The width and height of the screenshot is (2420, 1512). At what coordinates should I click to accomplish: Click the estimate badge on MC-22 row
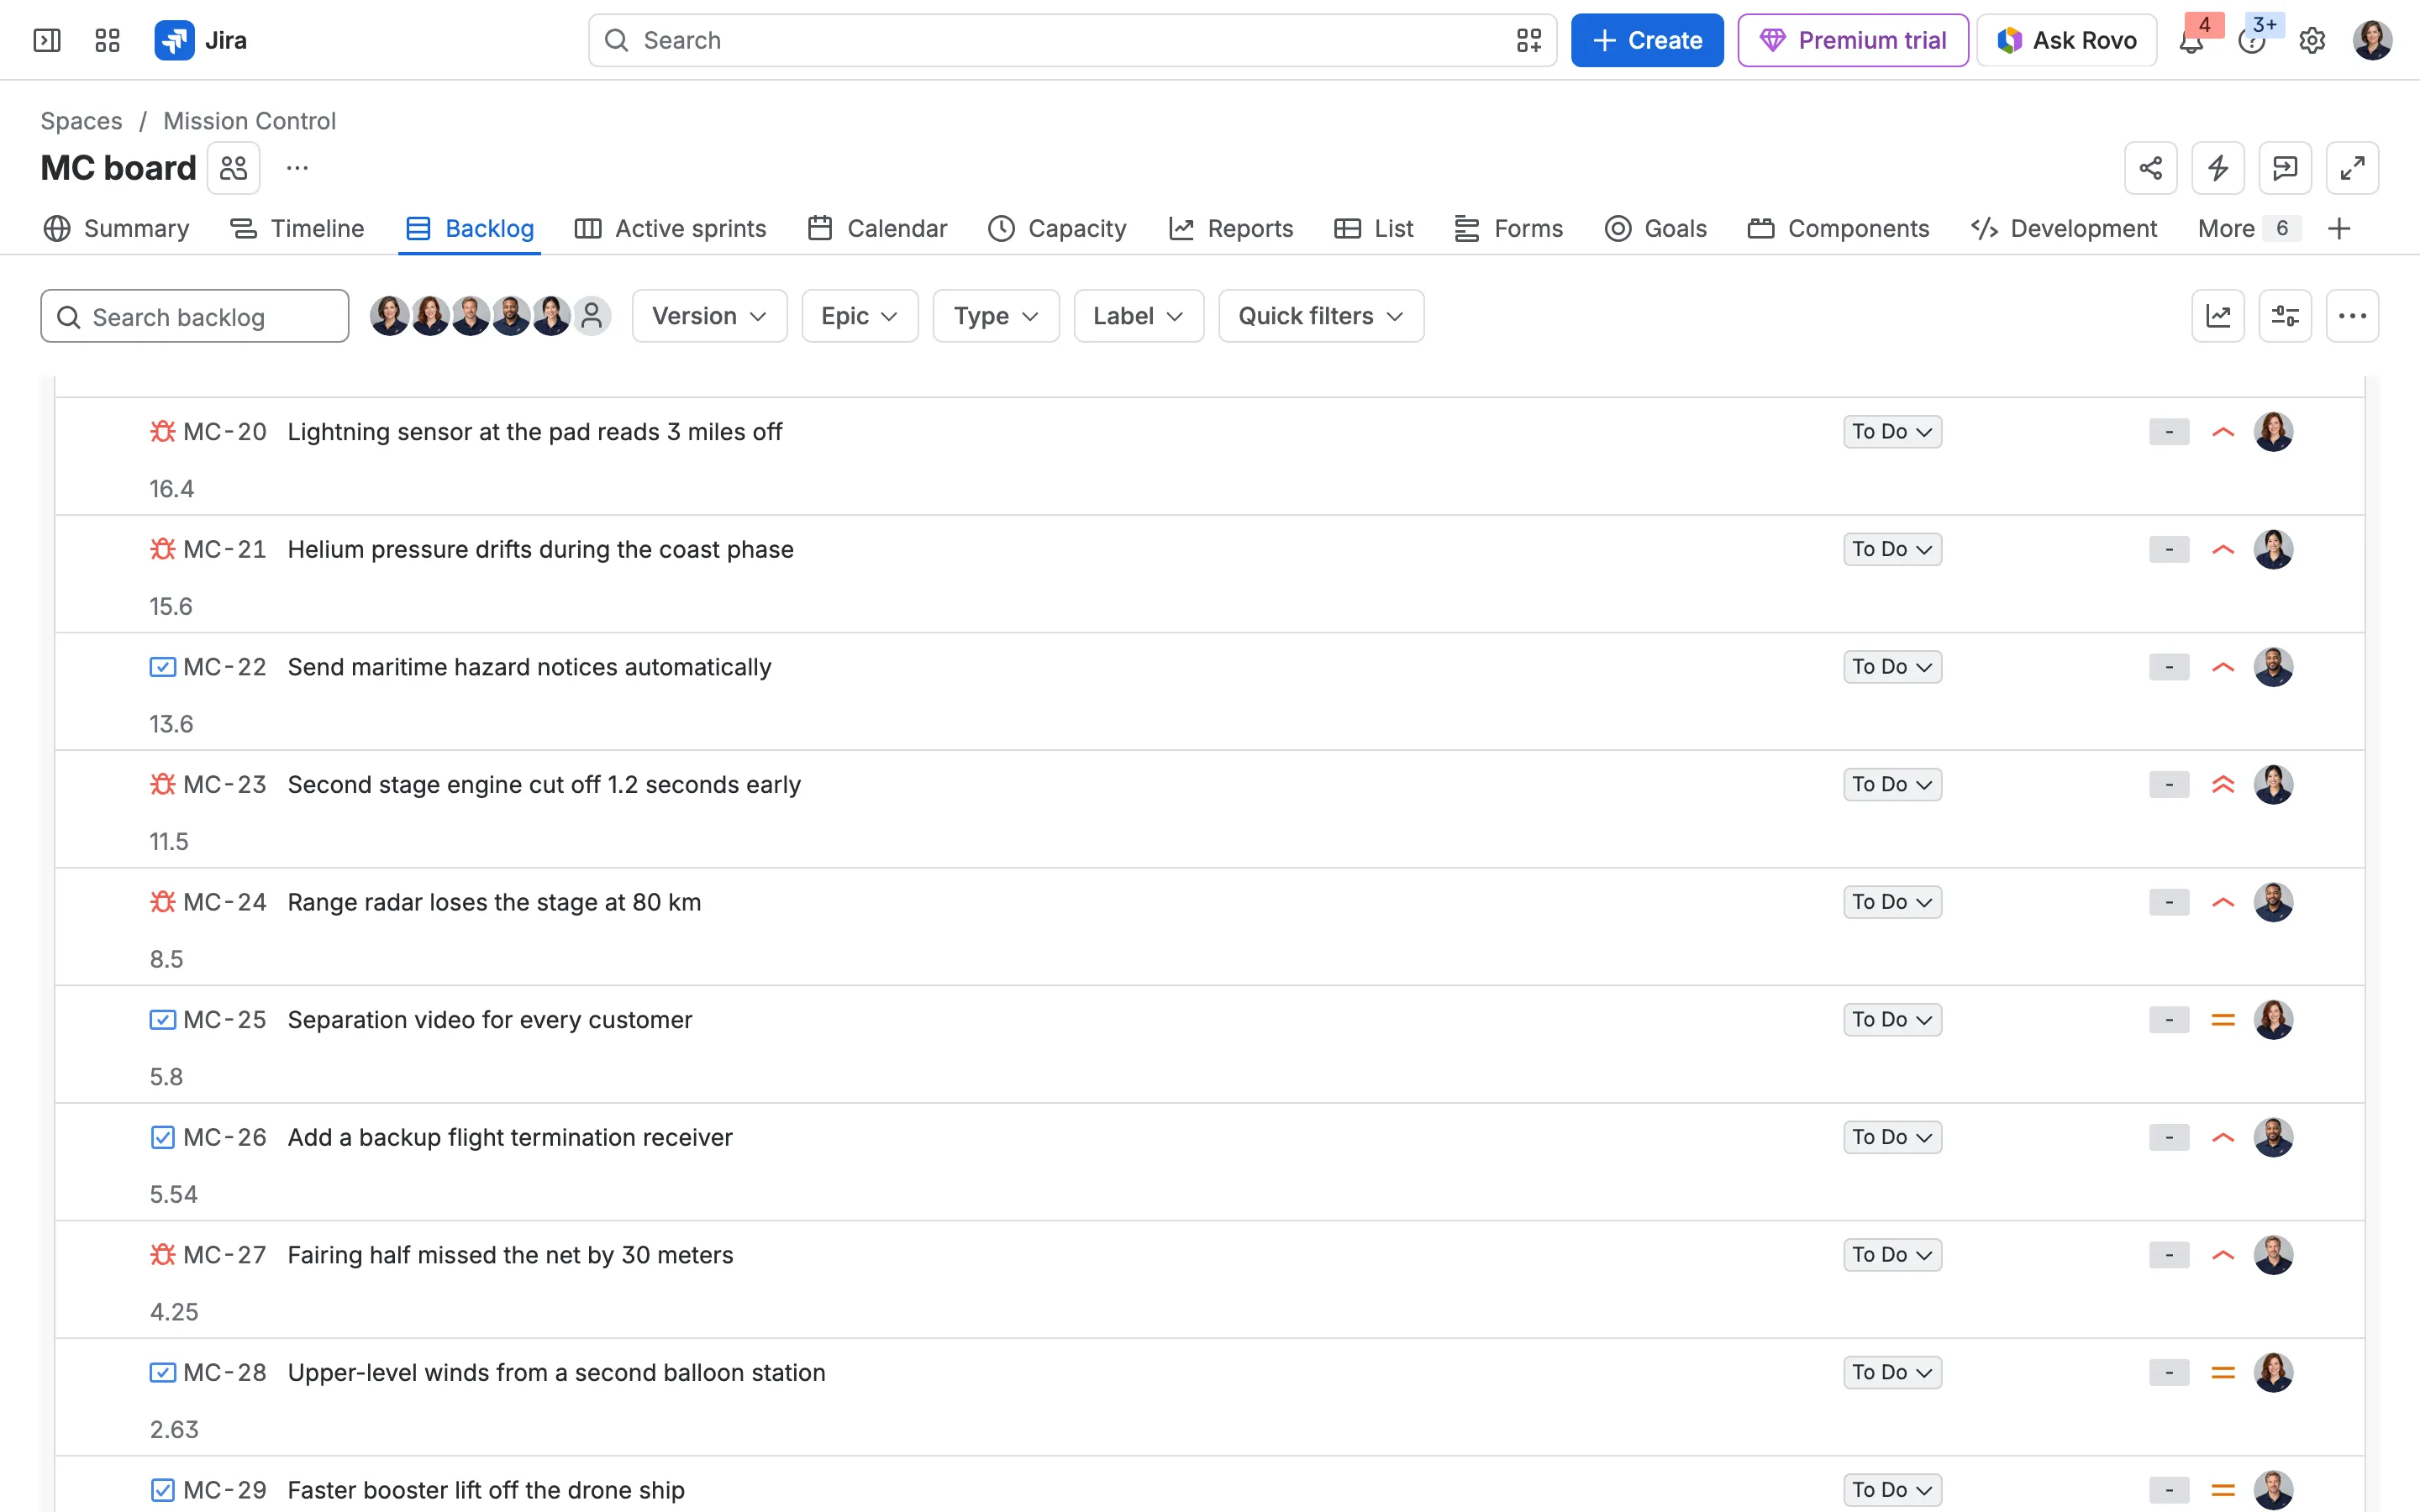(x=2169, y=667)
